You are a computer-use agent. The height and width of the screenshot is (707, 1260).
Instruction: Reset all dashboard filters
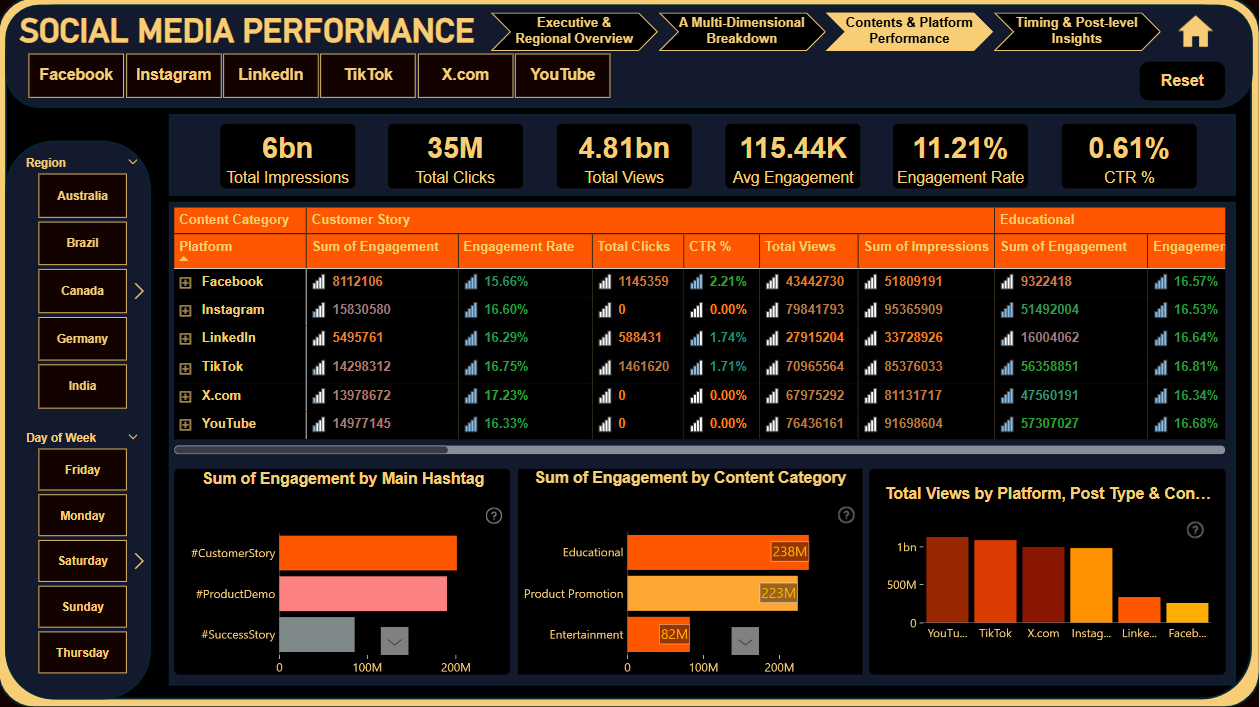pyautogui.click(x=1182, y=81)
